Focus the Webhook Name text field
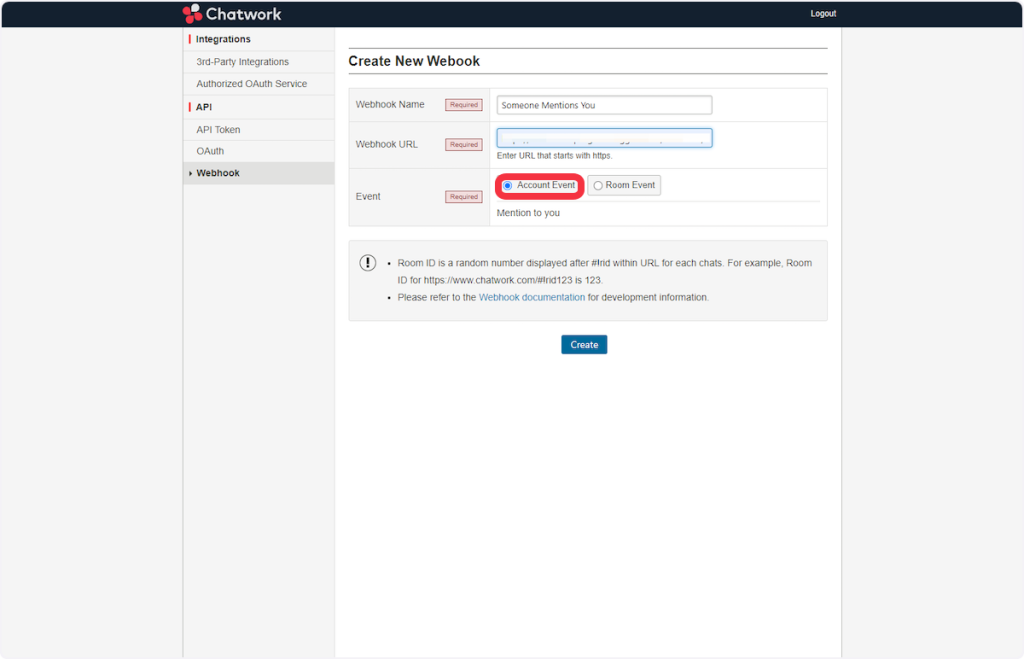This screenshot has width=1024, height=659. 604,105
